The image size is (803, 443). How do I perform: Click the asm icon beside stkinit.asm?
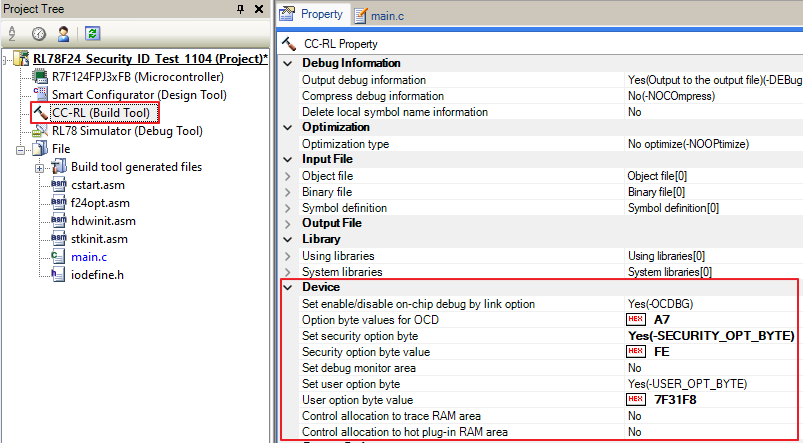[x=58, y=239]
